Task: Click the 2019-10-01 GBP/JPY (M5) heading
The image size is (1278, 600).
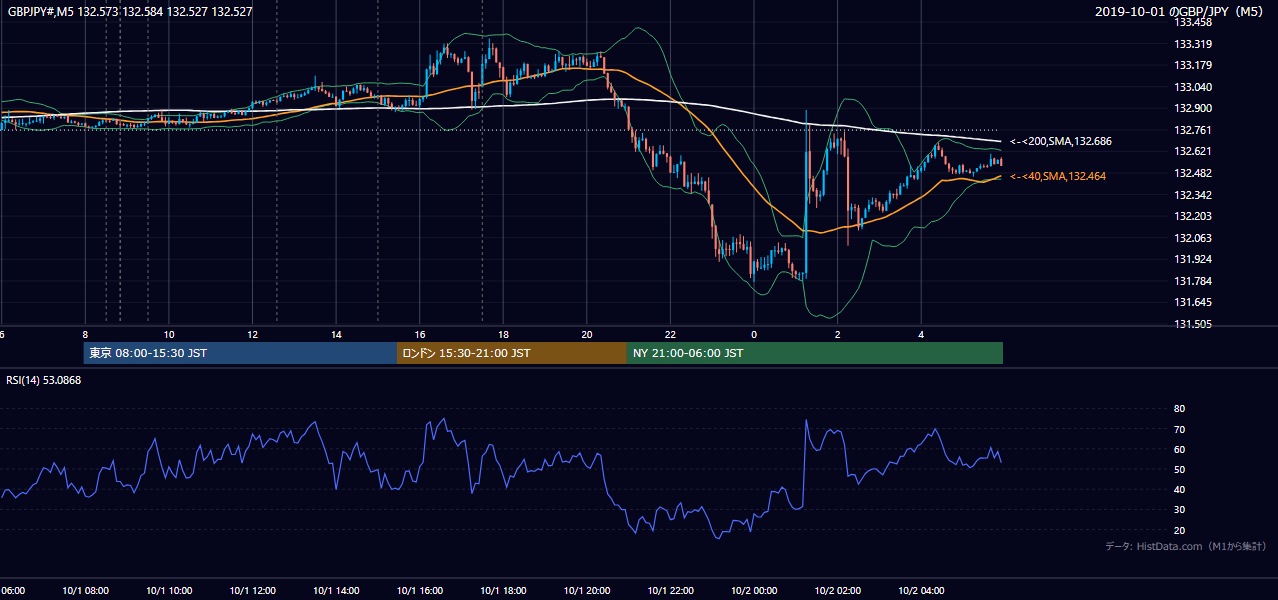Action: pos(1181,12)
